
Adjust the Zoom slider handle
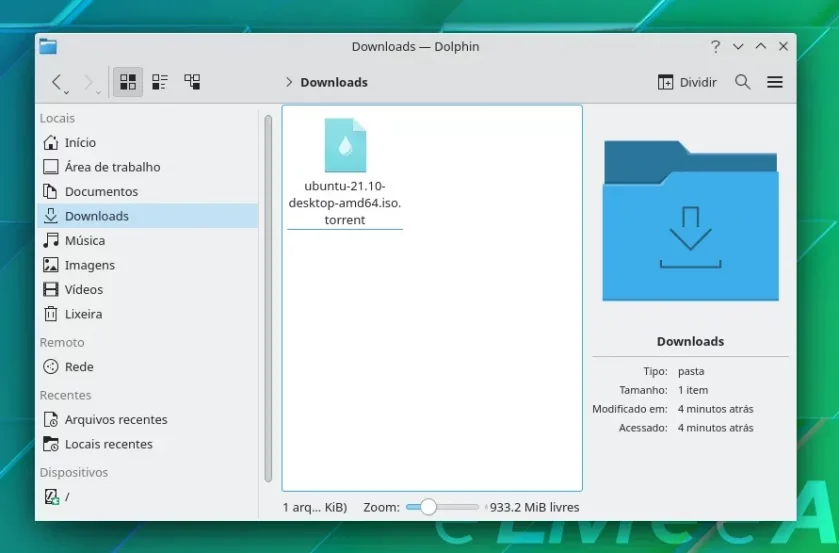(x=428, y=507)
